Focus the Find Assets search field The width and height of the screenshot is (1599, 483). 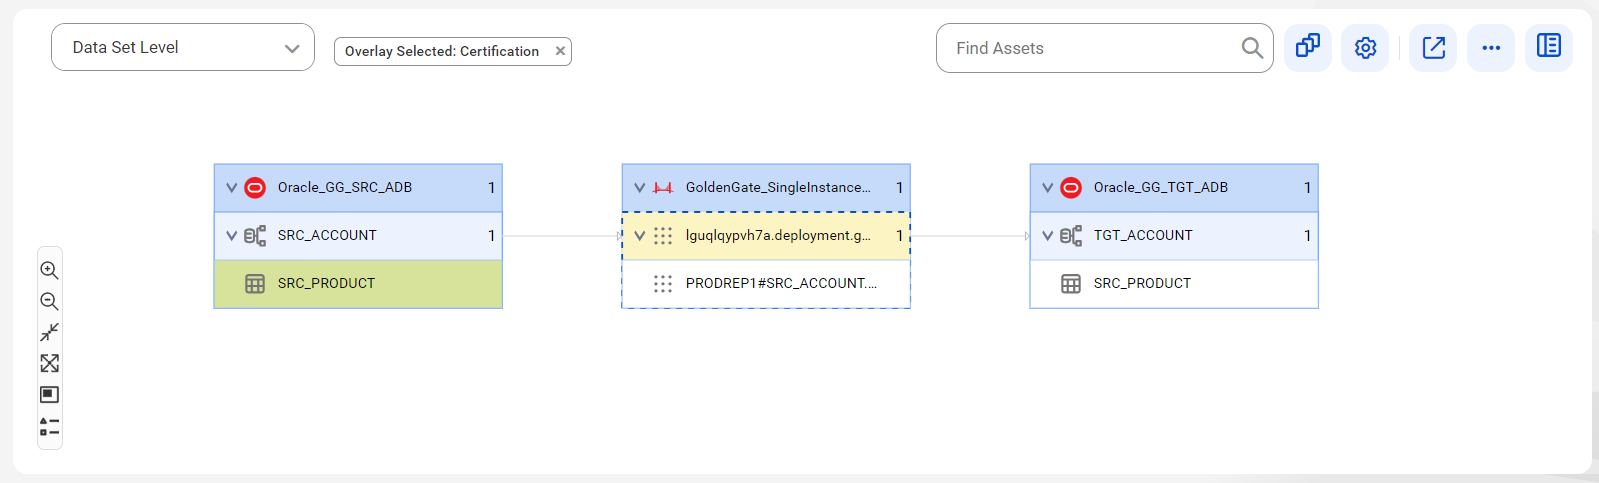tap(1104, 48)
